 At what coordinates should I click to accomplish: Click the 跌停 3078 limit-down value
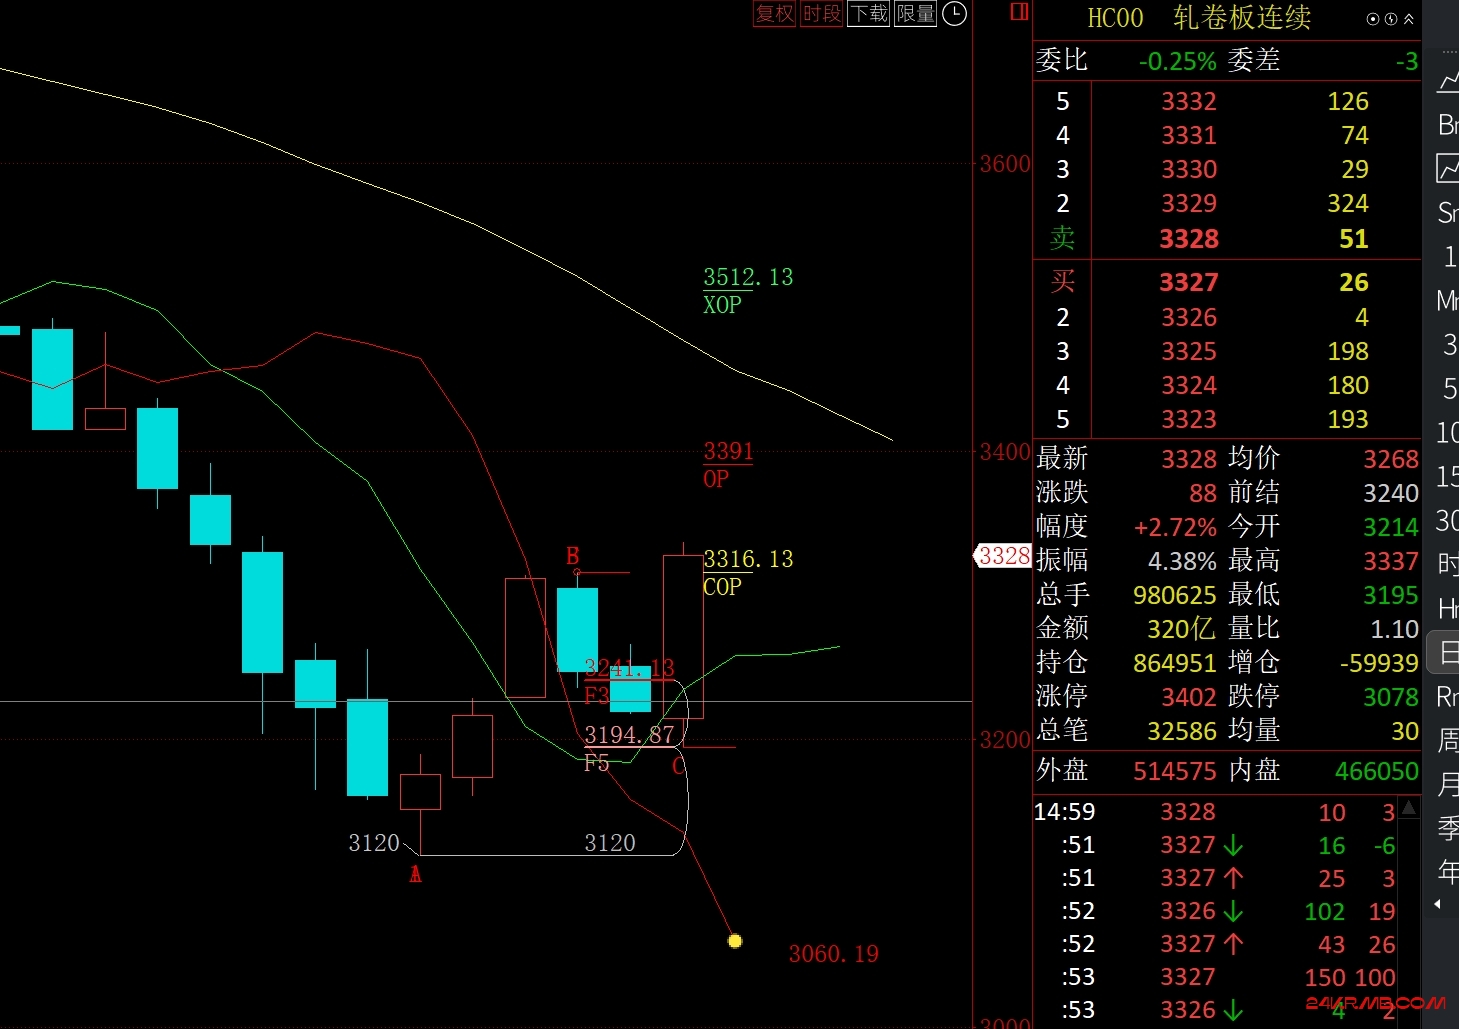[x=1391, y=697]
